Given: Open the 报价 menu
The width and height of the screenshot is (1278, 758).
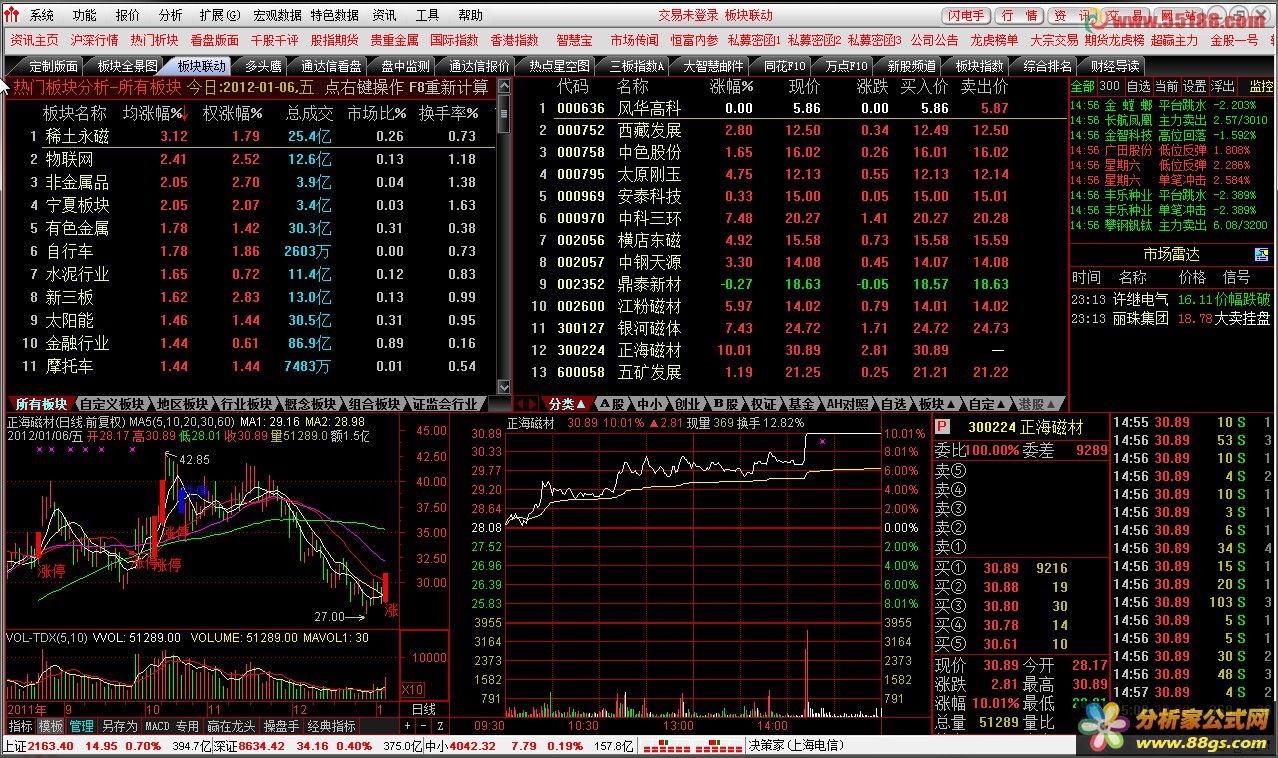Looking at the screenshot, I should [128, 16].
